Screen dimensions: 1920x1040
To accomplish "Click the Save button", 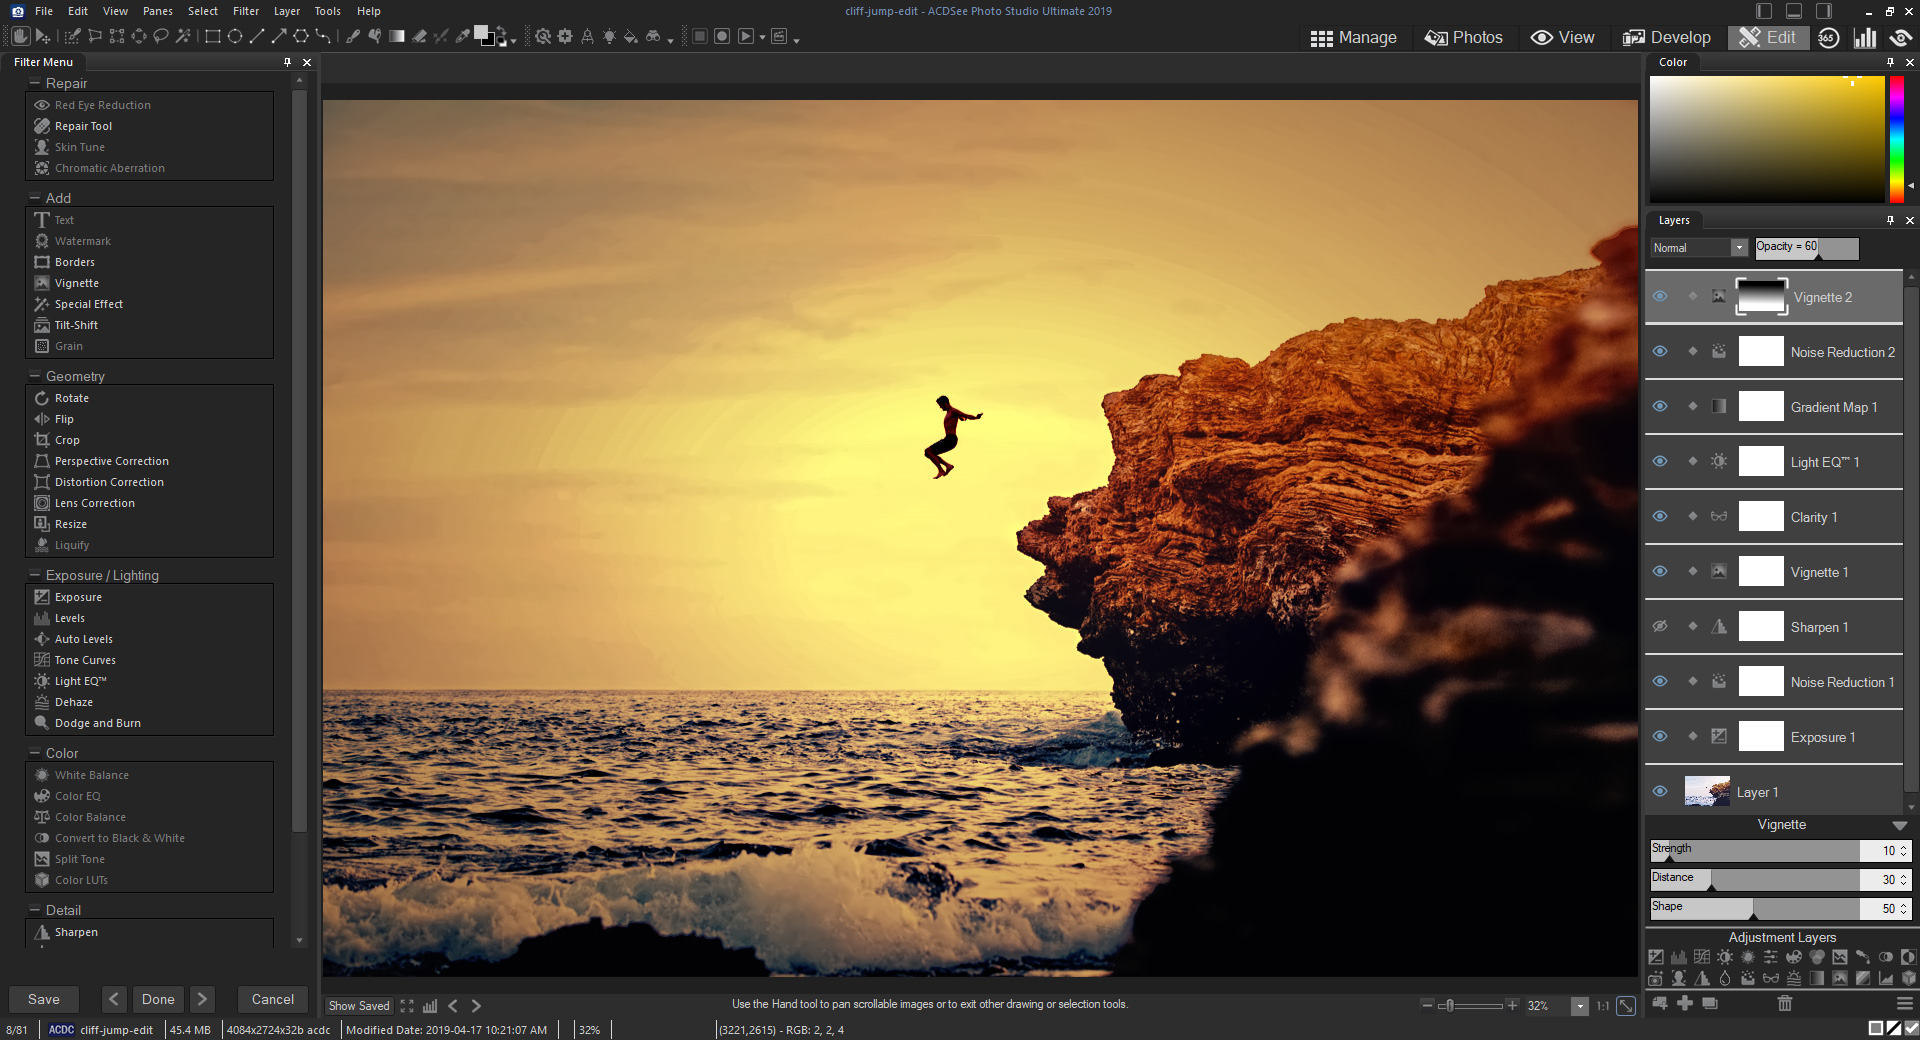I will pos(43,999).
